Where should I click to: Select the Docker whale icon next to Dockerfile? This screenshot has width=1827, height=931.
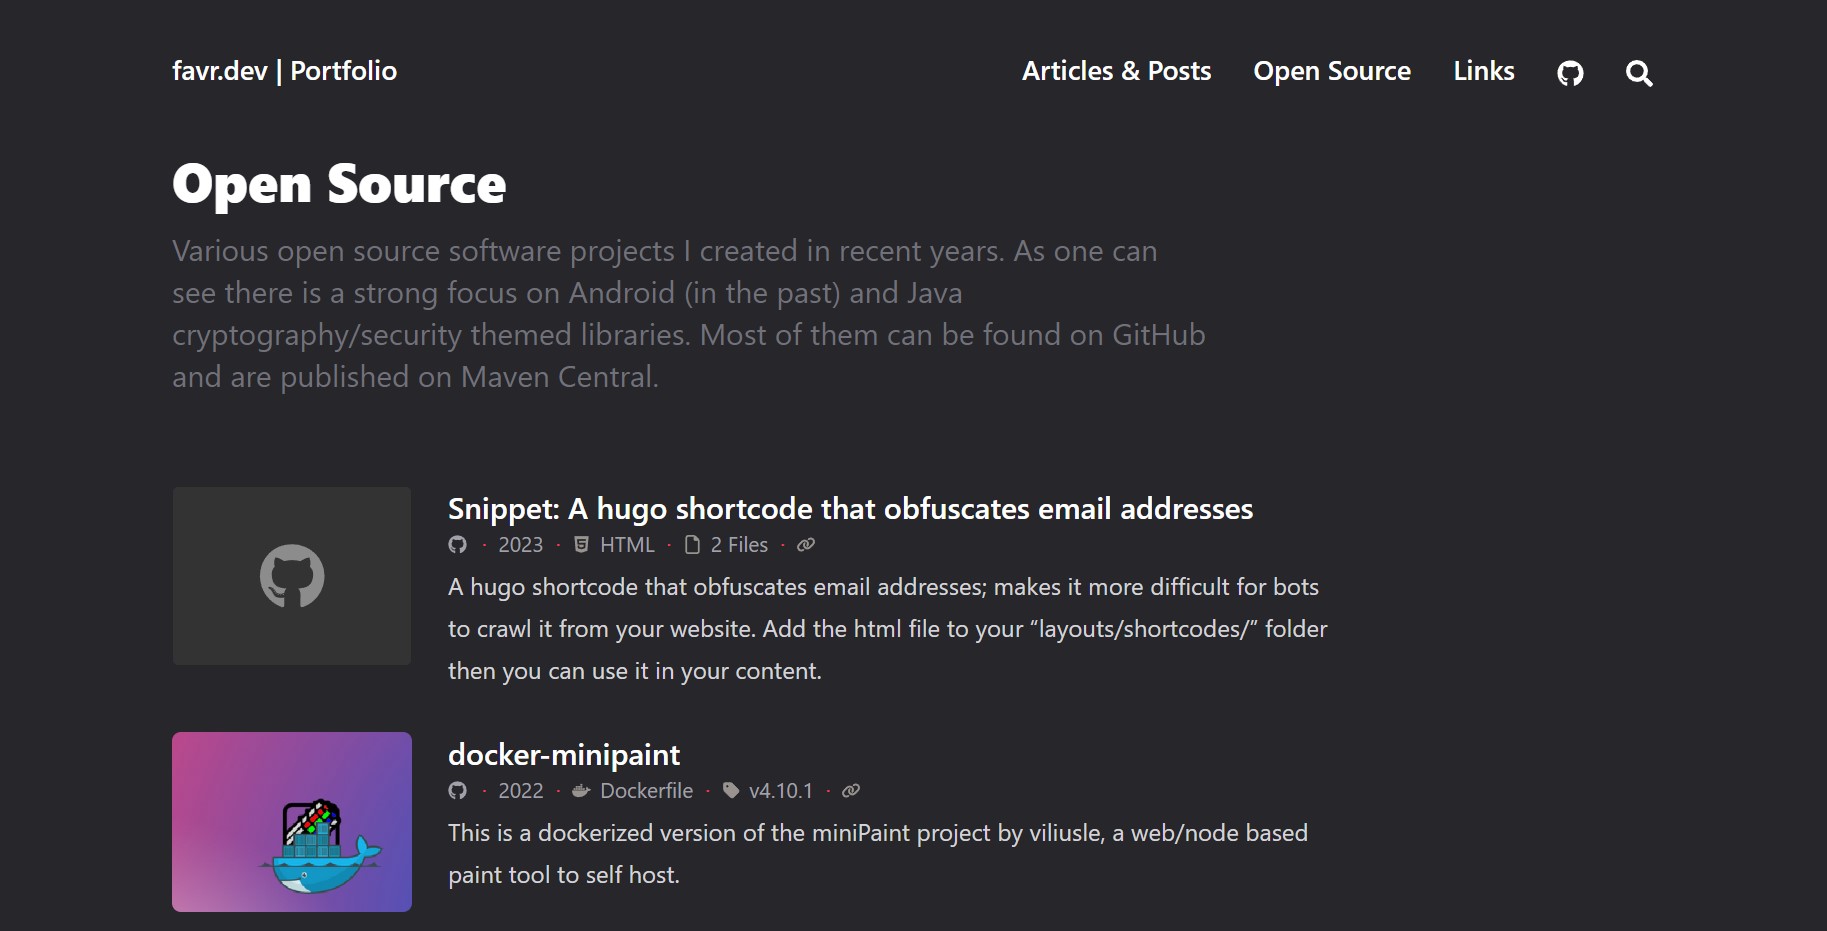coord(580,790)
